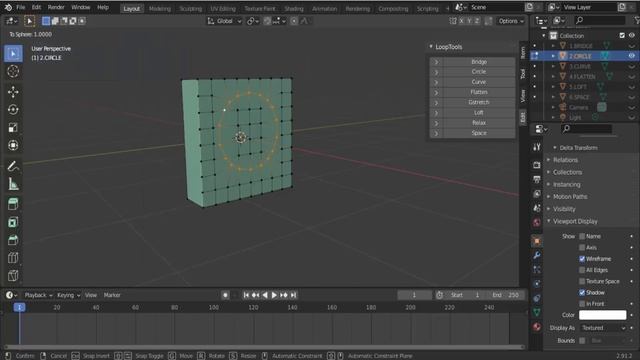Open the Tool properties tab icon
Viewport: 640px width, 360px height.
point(537,147)
